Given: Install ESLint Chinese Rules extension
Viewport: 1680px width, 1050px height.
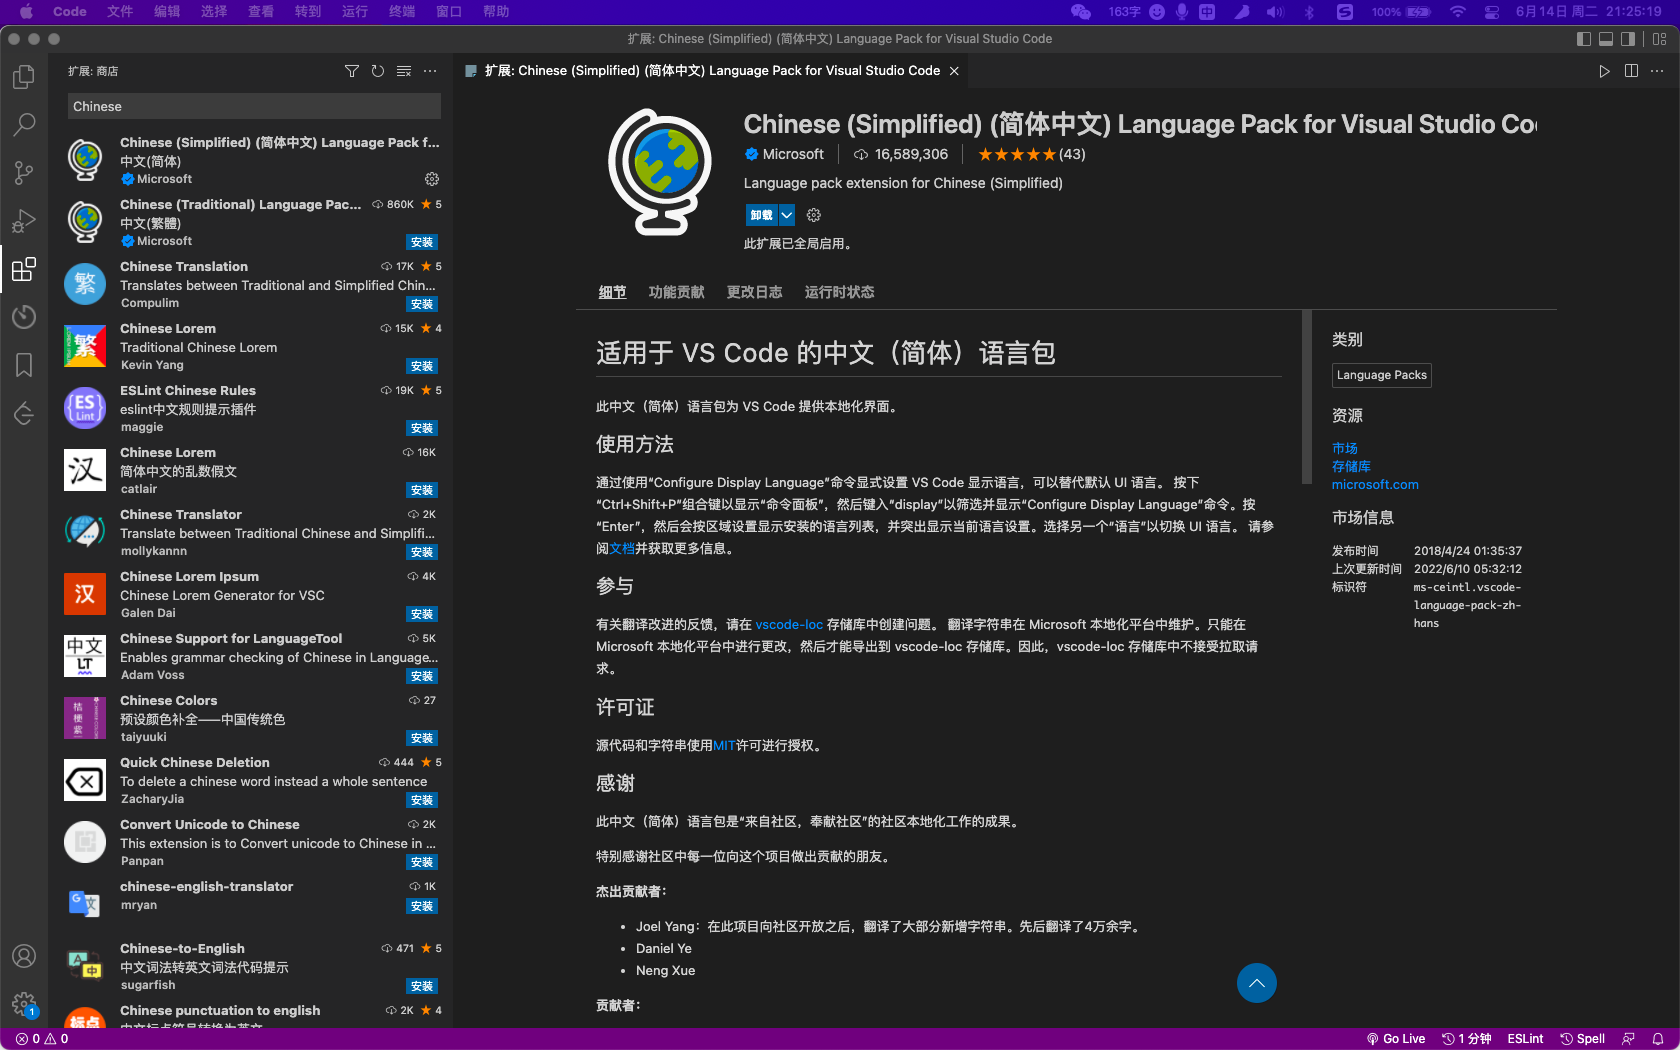Looking at the screenshot, I should [x=422, y=428].
